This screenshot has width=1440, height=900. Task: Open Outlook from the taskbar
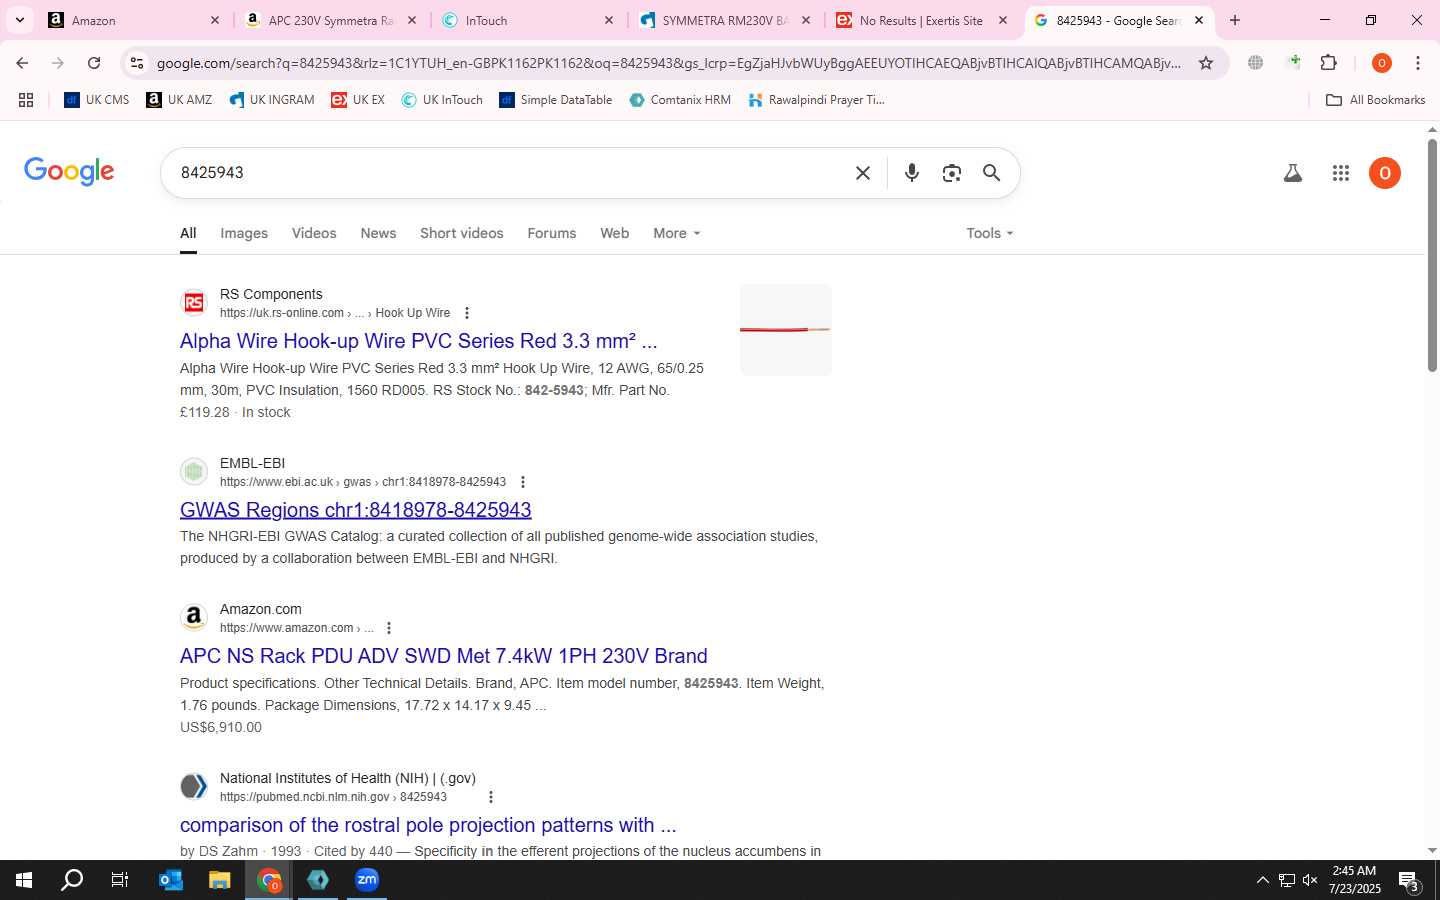pos(171,880)
